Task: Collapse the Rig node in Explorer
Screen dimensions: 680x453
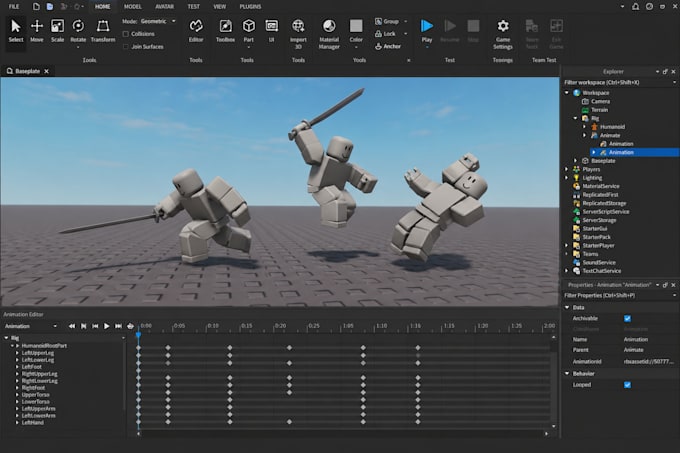Action: tap(575, 118)
